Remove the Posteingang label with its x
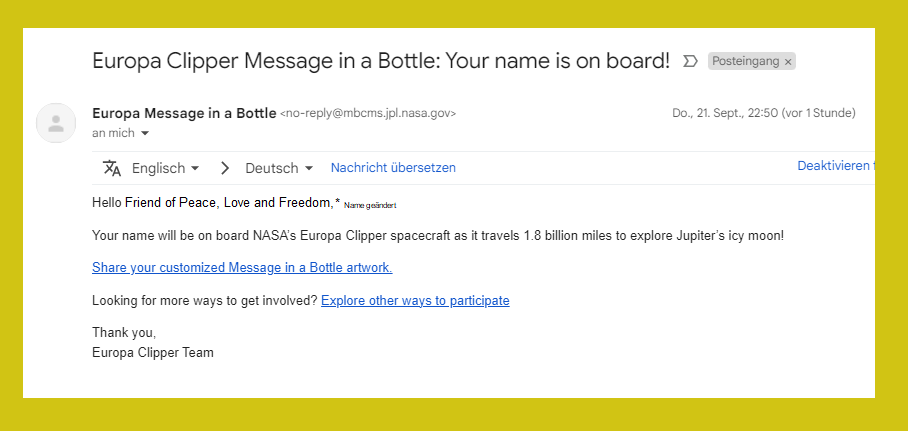The width and height of the screenshot is (908, 431). click(788, 62)
